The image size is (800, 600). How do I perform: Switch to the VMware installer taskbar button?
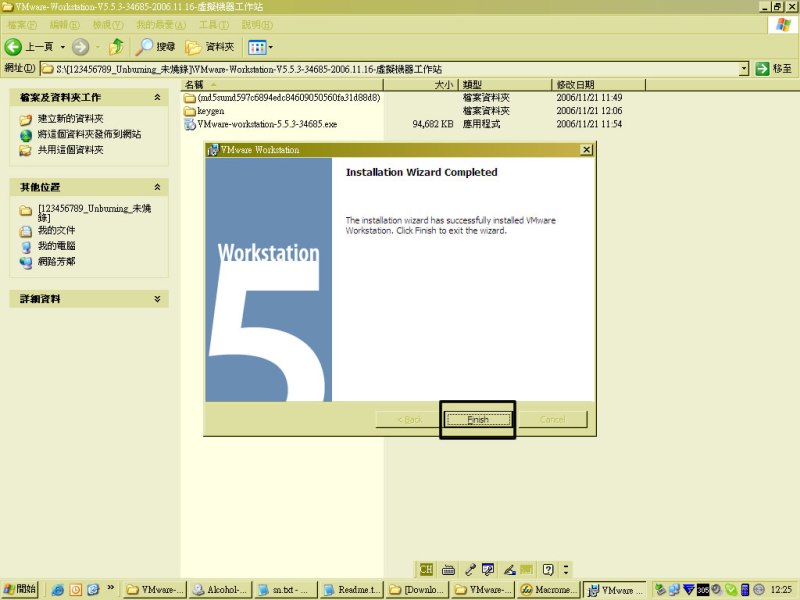point(615,590)
